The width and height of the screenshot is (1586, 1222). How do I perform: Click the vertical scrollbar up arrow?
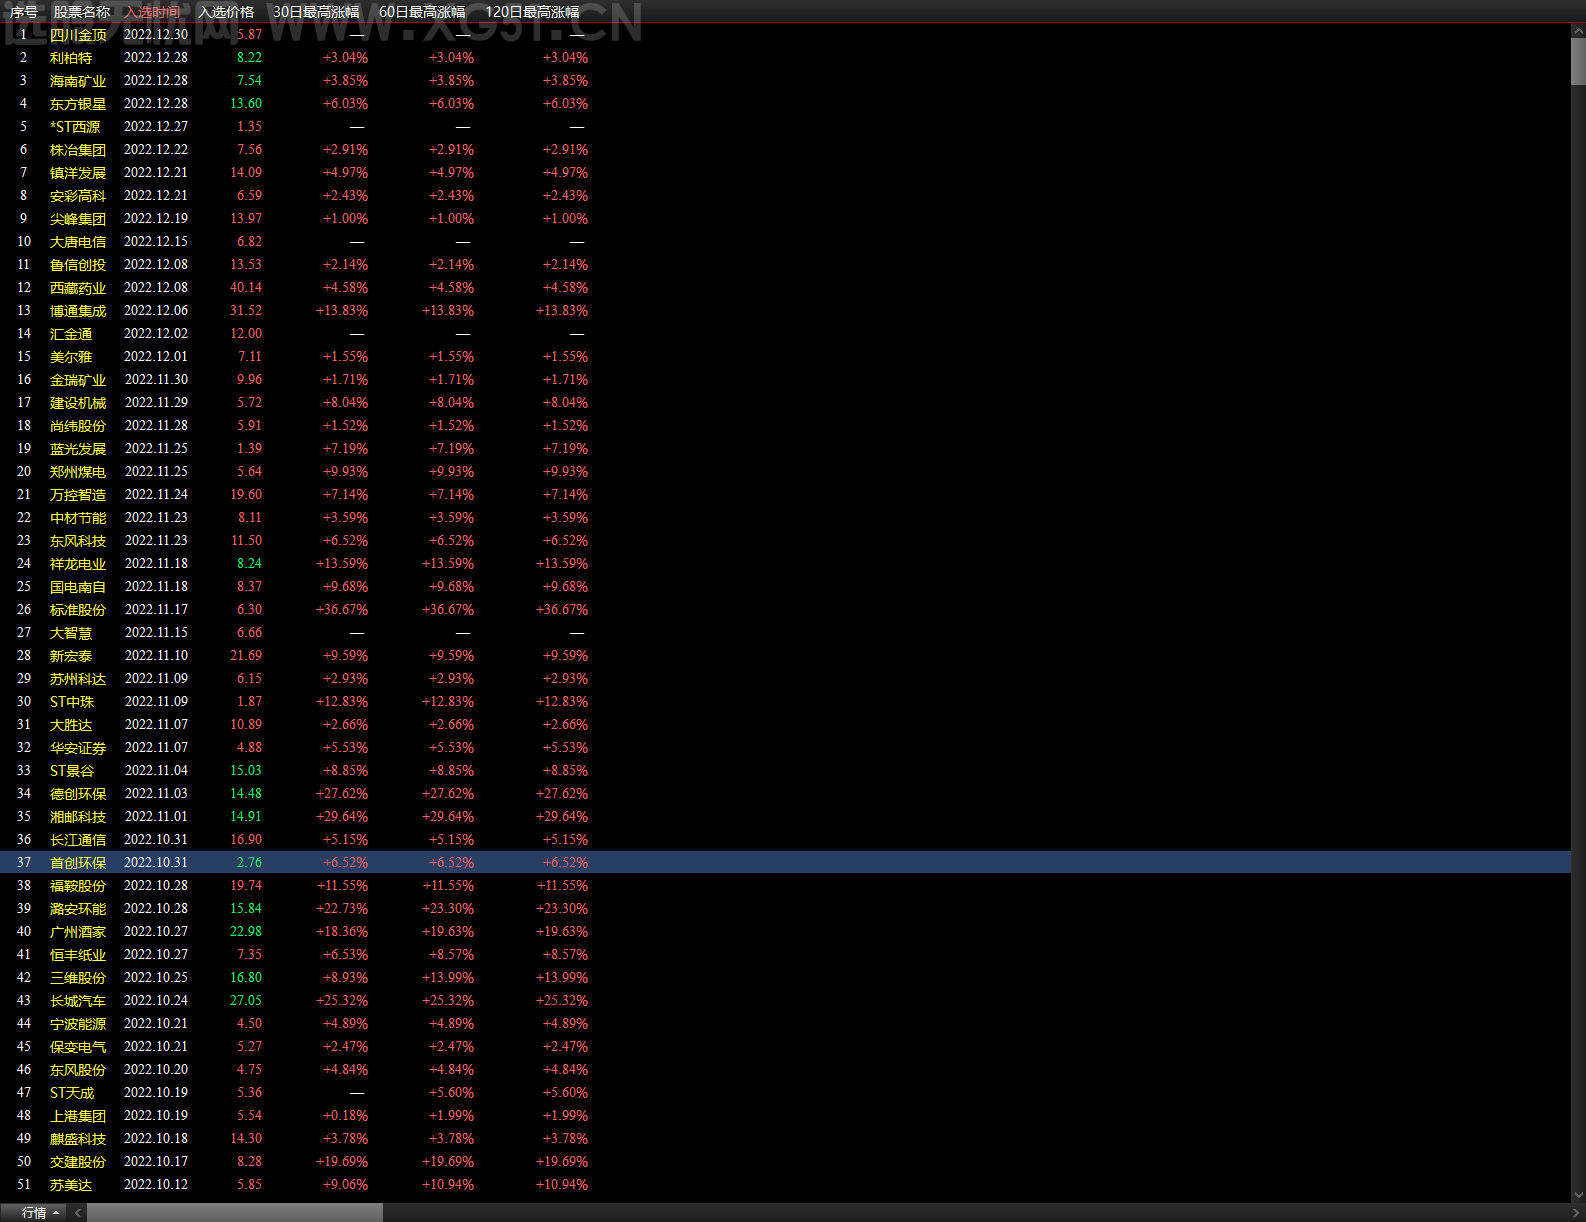tap(1578, 31)
